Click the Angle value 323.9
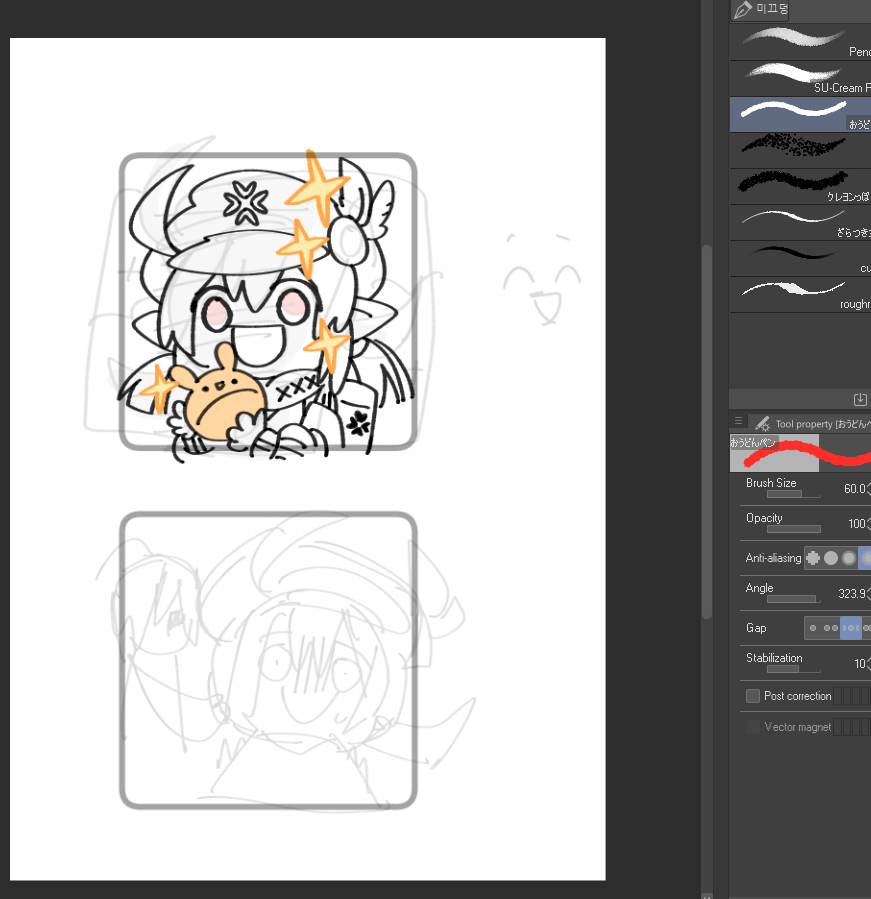871x899 pixels. point(852,593)
